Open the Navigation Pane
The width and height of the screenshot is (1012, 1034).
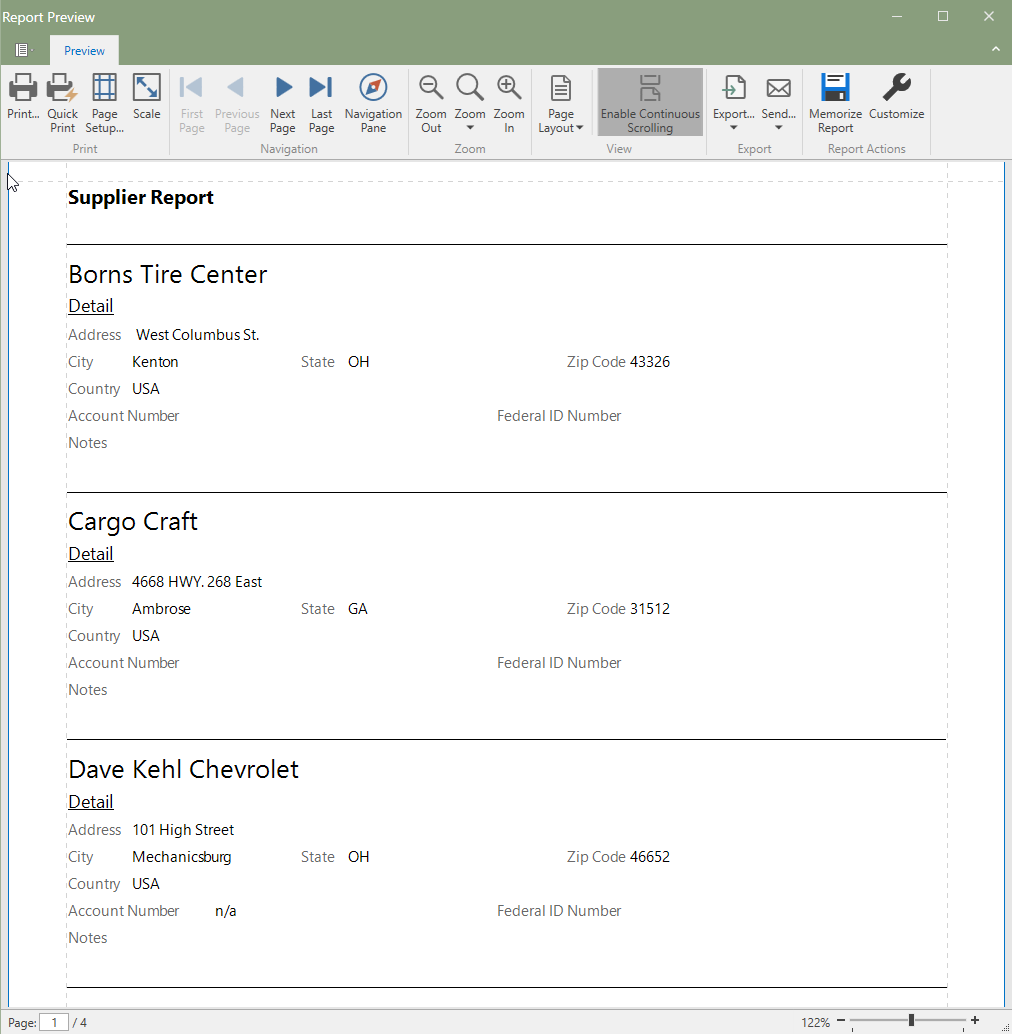click(x=373, y=90)
